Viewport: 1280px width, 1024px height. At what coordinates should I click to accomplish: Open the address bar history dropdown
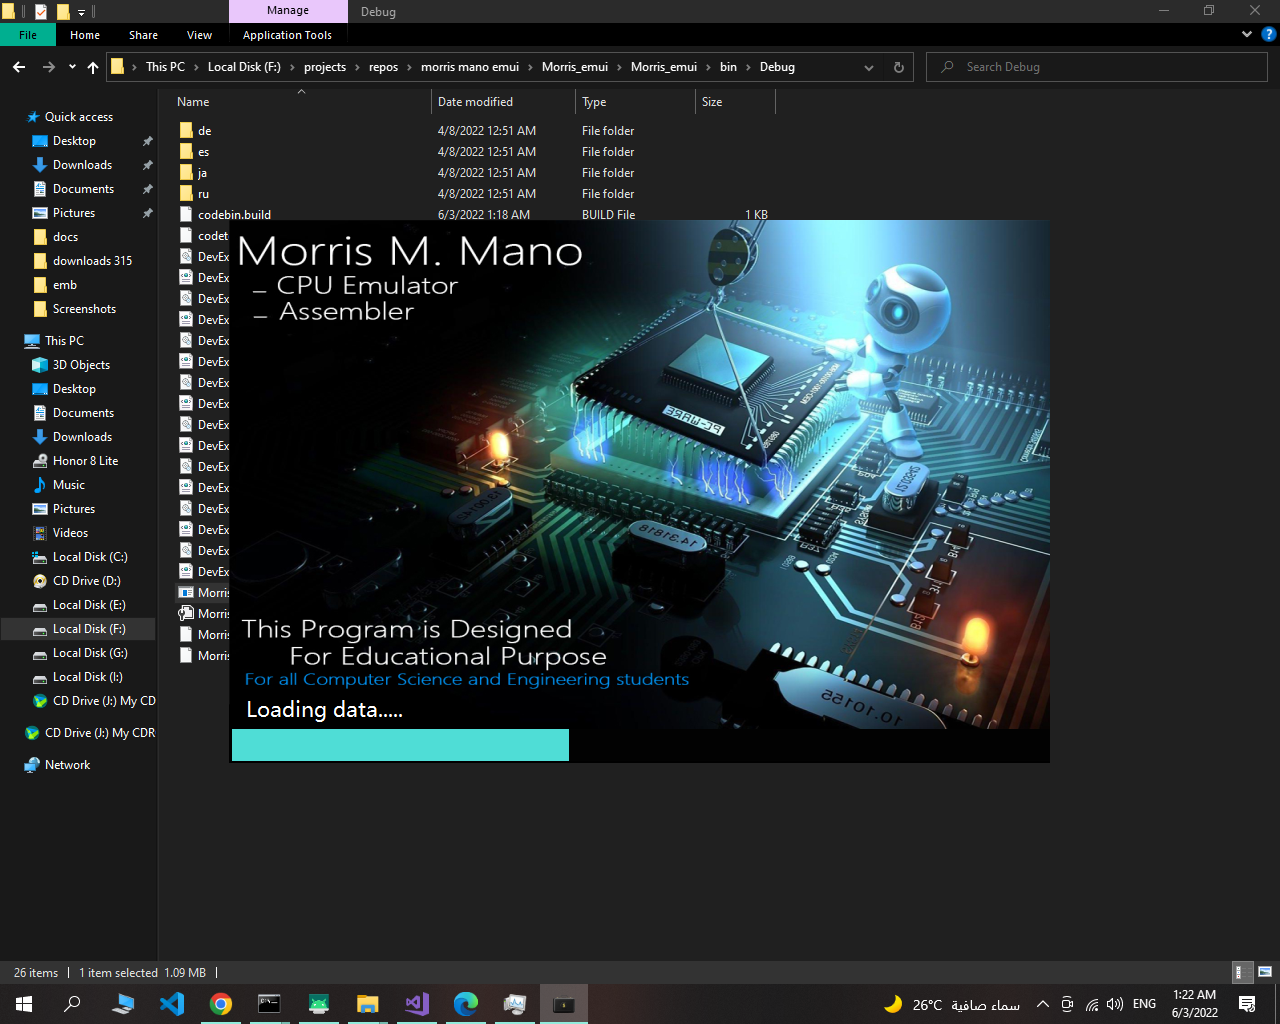coord(868,67)
